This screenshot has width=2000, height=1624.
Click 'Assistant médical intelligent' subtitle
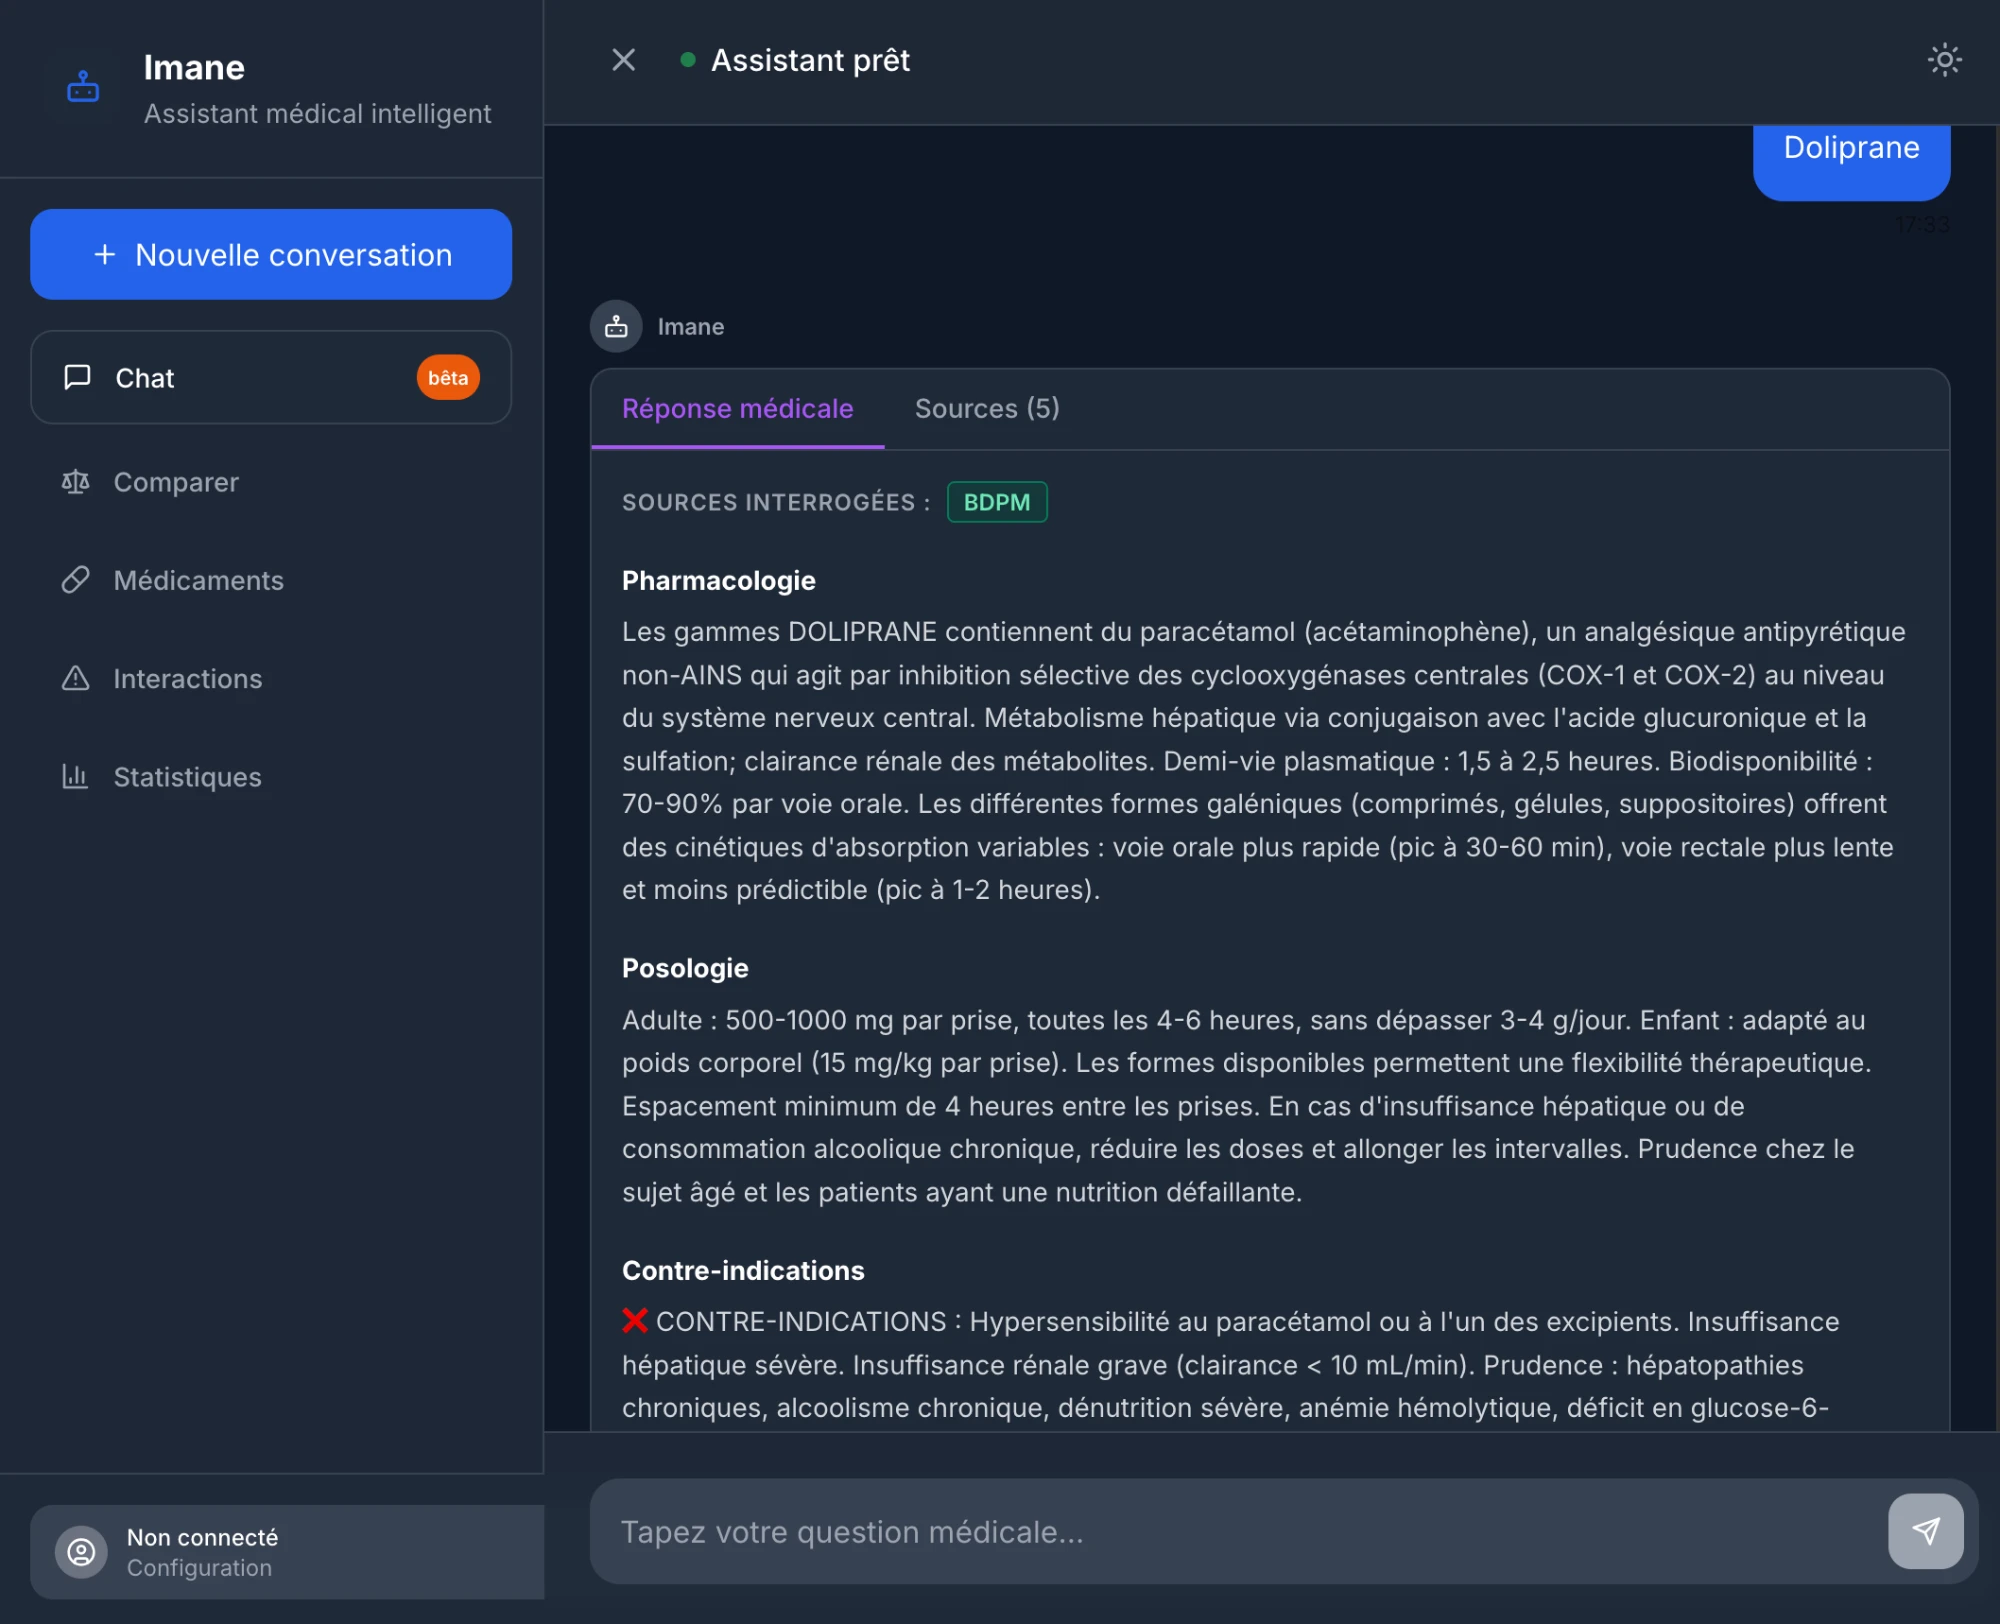[x=318, y=114]
